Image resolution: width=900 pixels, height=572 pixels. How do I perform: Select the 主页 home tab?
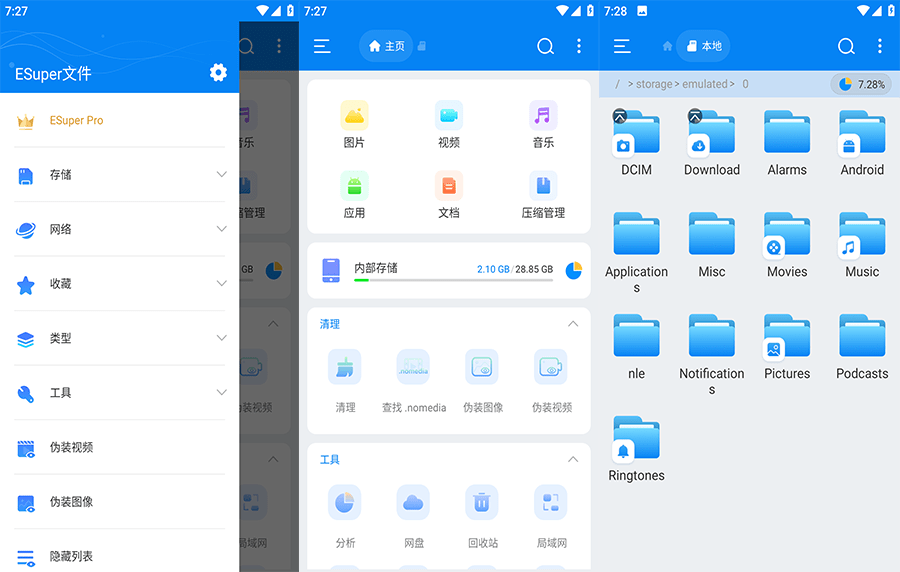coord(386,46)
